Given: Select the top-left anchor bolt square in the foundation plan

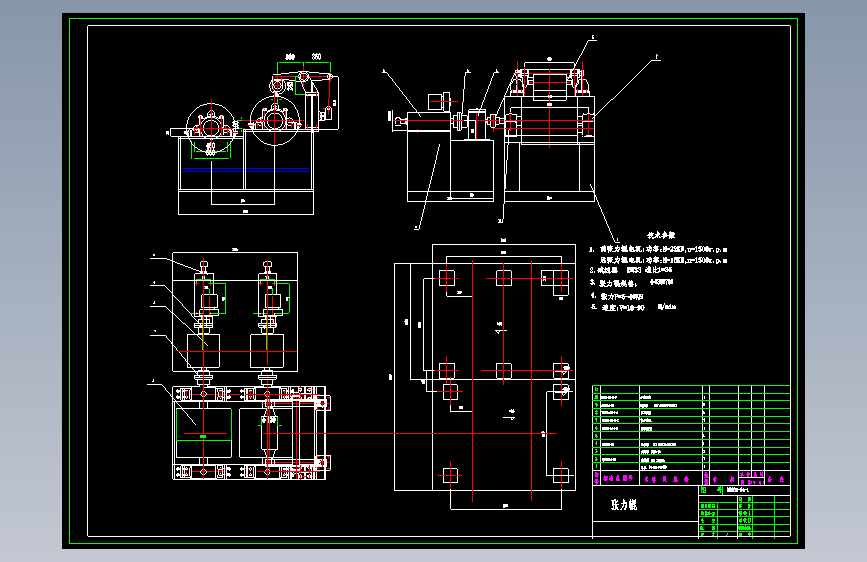Looking at the screenshot, I should 447,278.
